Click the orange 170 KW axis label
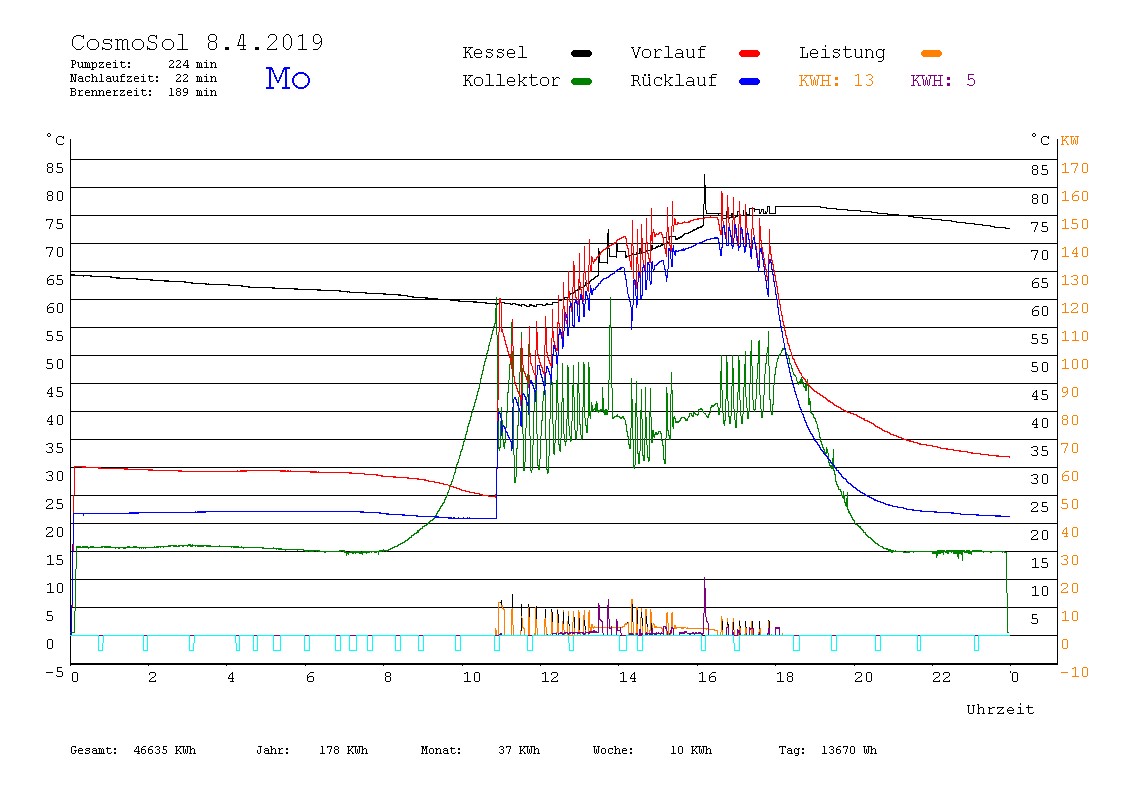This screenshot has width=1148, height=812. [1075, 168]
